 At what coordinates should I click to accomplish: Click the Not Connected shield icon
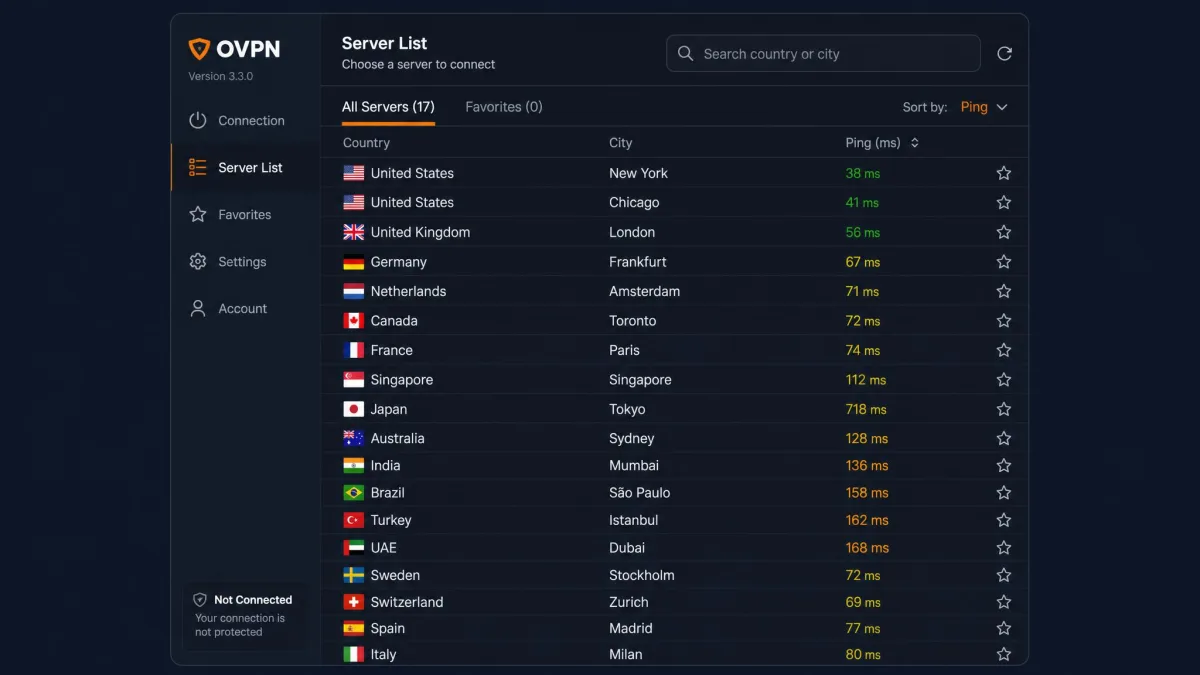[200, 600]
